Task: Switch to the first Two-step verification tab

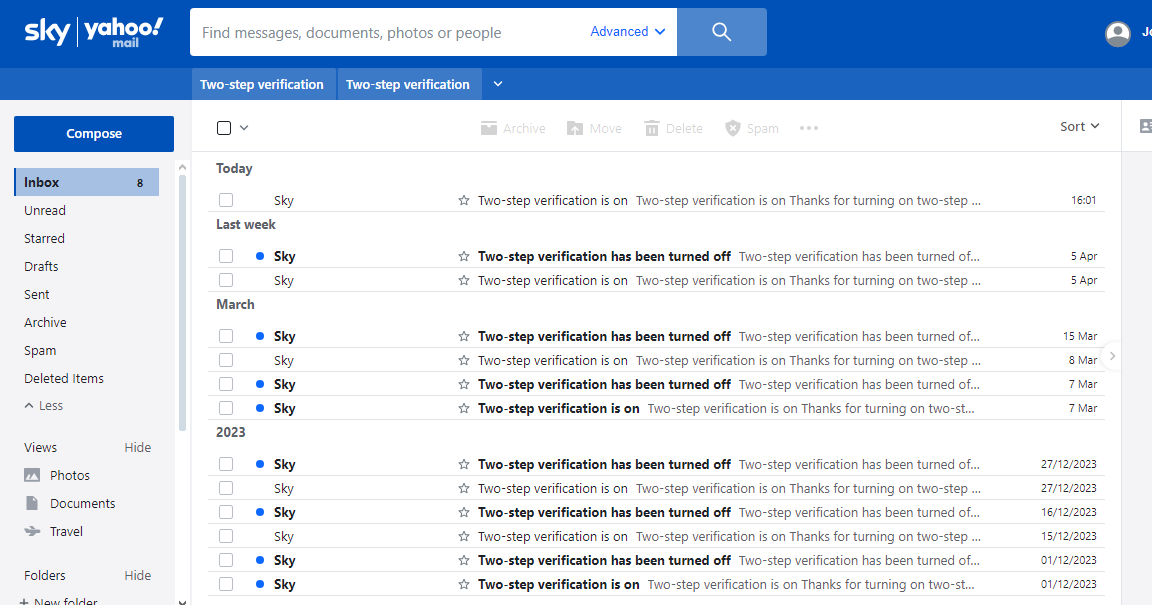Action: [262, 85]
